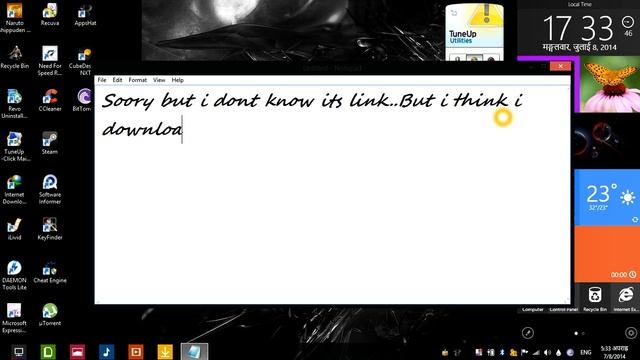Open the yellow download arrow taskbar icon
Screen dimensions: 640x360
pos(165,351)
